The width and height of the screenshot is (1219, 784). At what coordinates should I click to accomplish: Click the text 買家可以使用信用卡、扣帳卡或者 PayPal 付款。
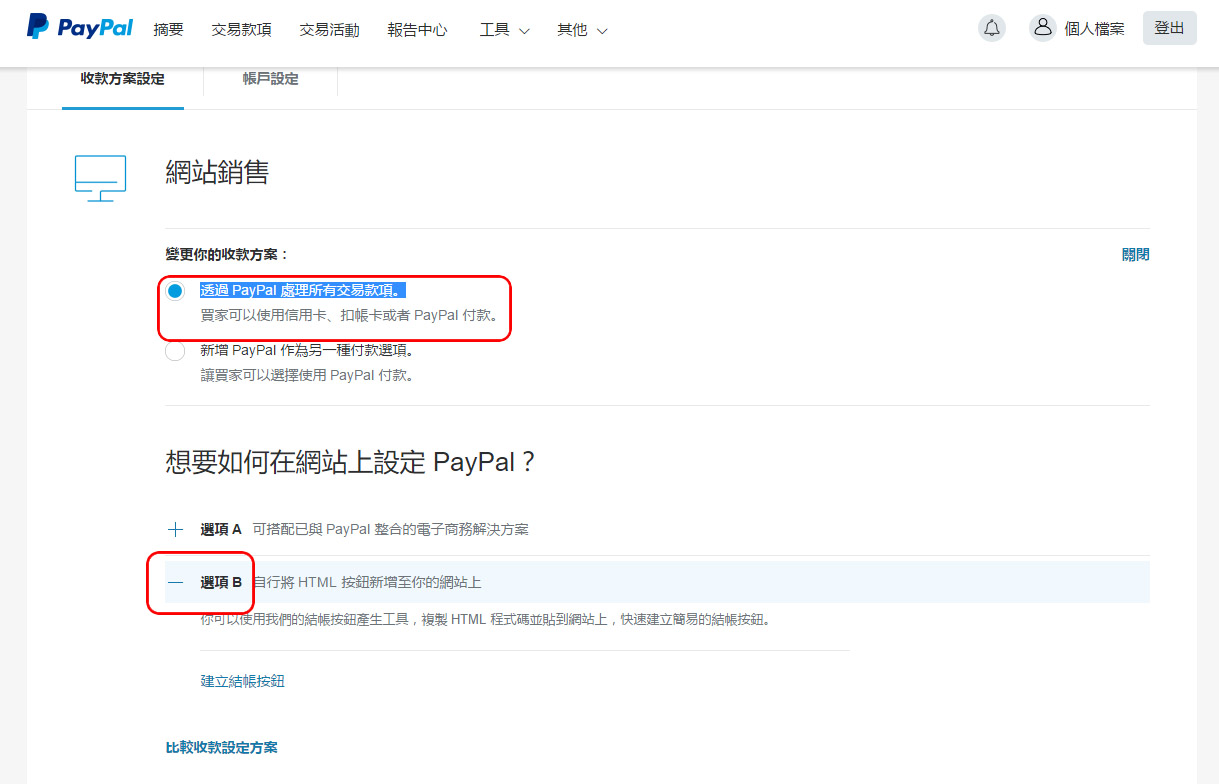pyautogui.click(x=349, y=316)
